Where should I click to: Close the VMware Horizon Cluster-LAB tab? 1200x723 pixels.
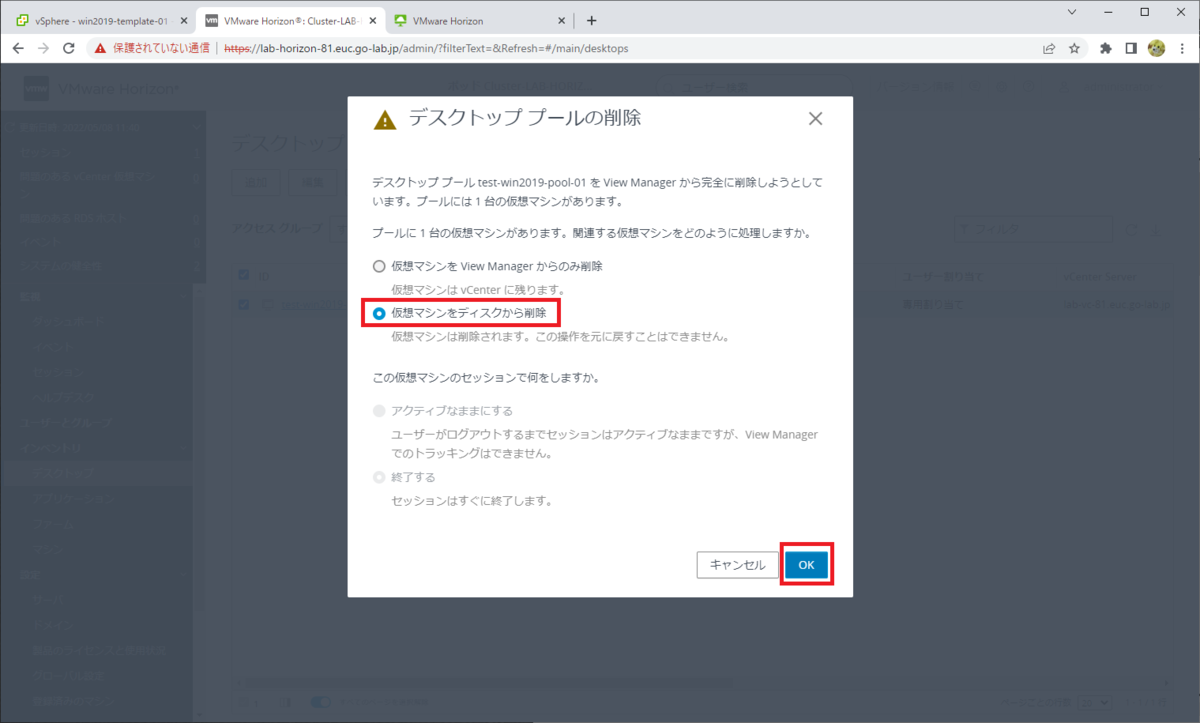click(371, 20)
